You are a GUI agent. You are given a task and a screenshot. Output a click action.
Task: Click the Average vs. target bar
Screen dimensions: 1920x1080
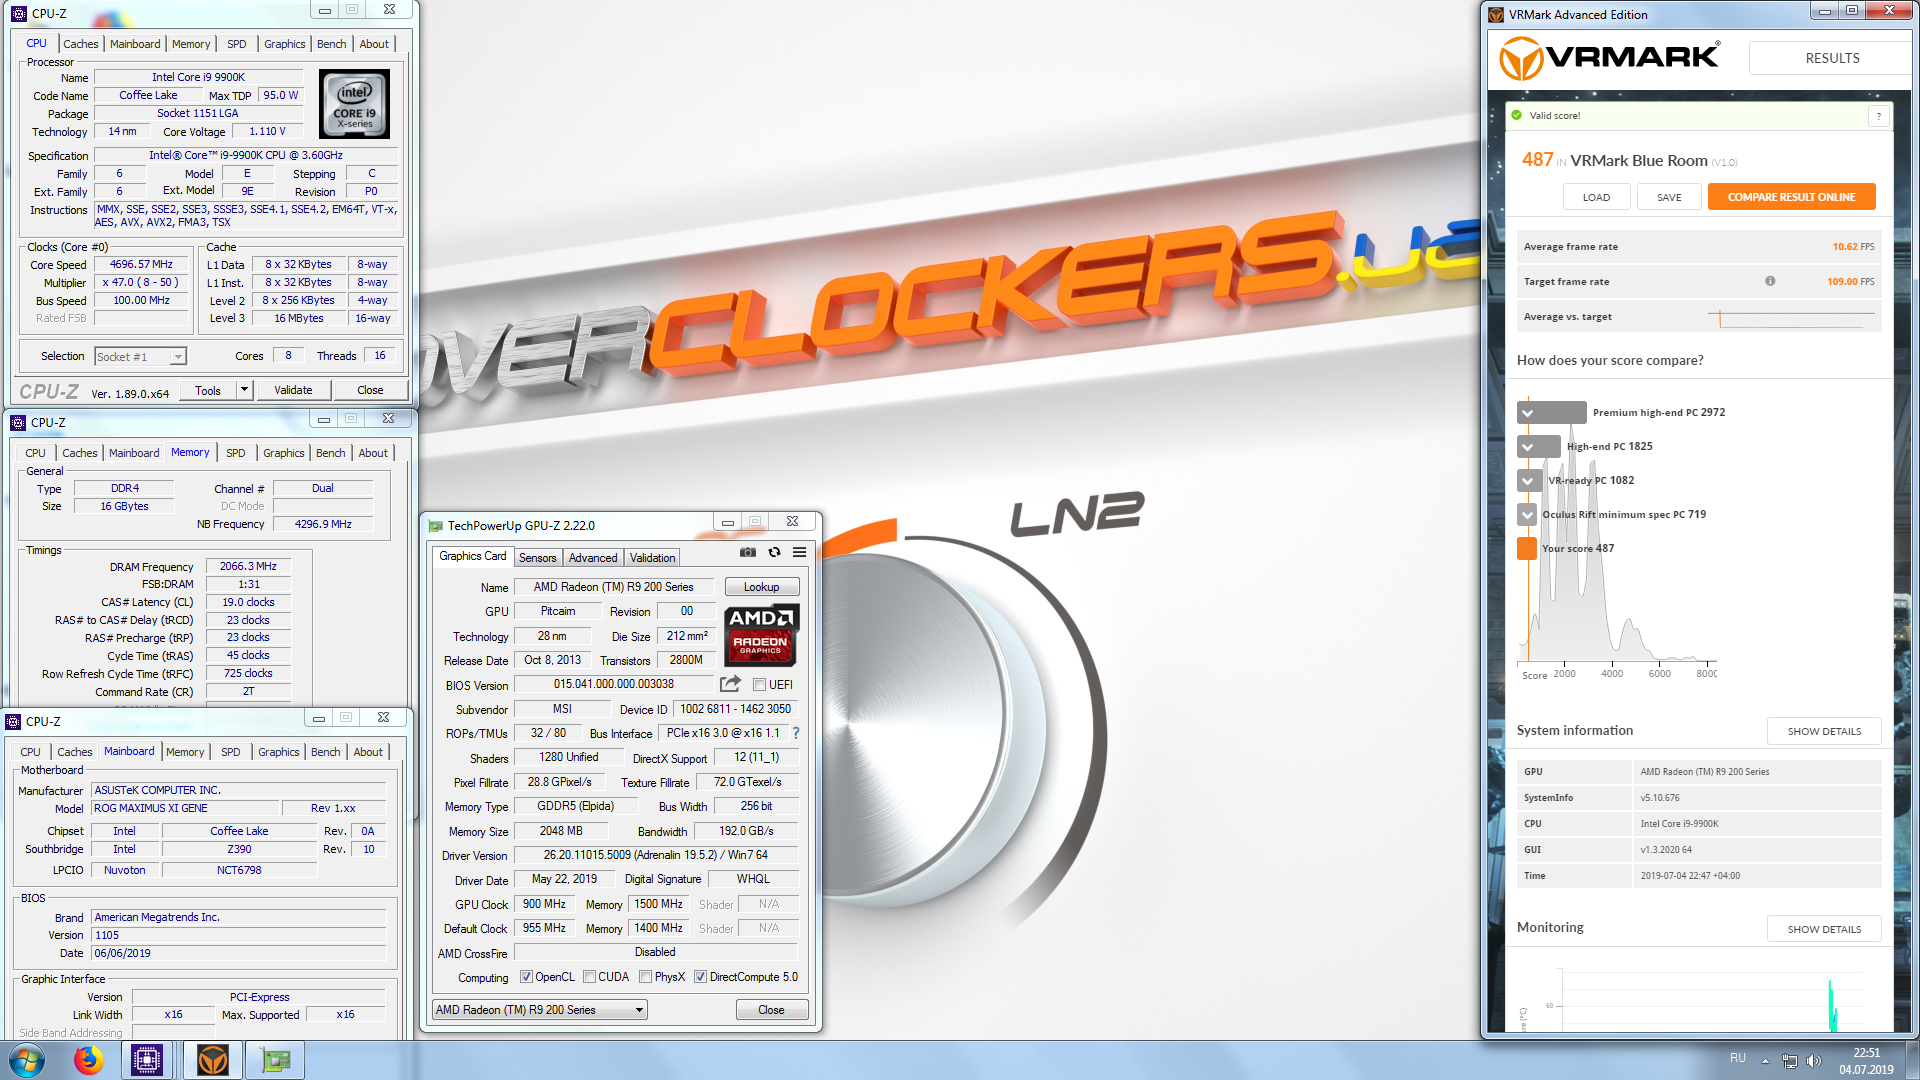pos(1791,317)
